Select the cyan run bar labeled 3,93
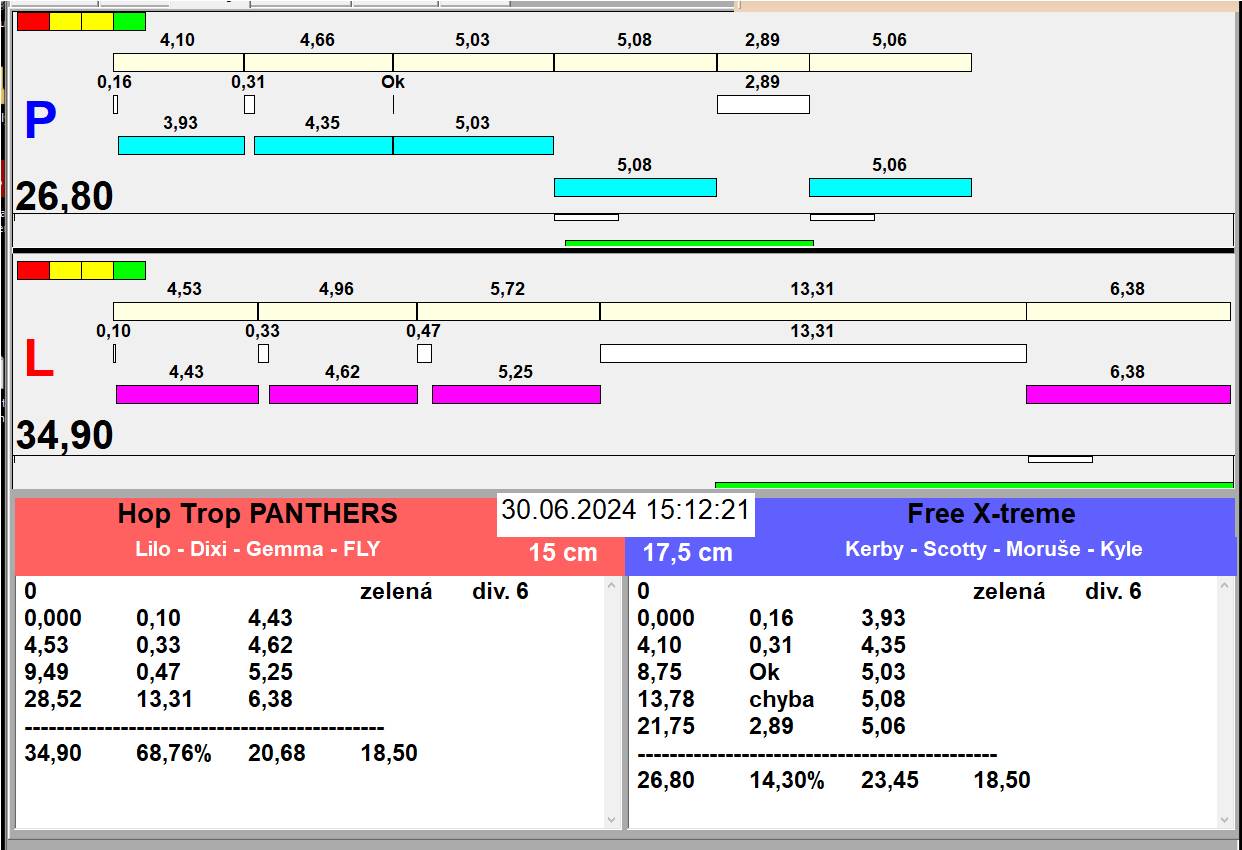 [181, 145]
